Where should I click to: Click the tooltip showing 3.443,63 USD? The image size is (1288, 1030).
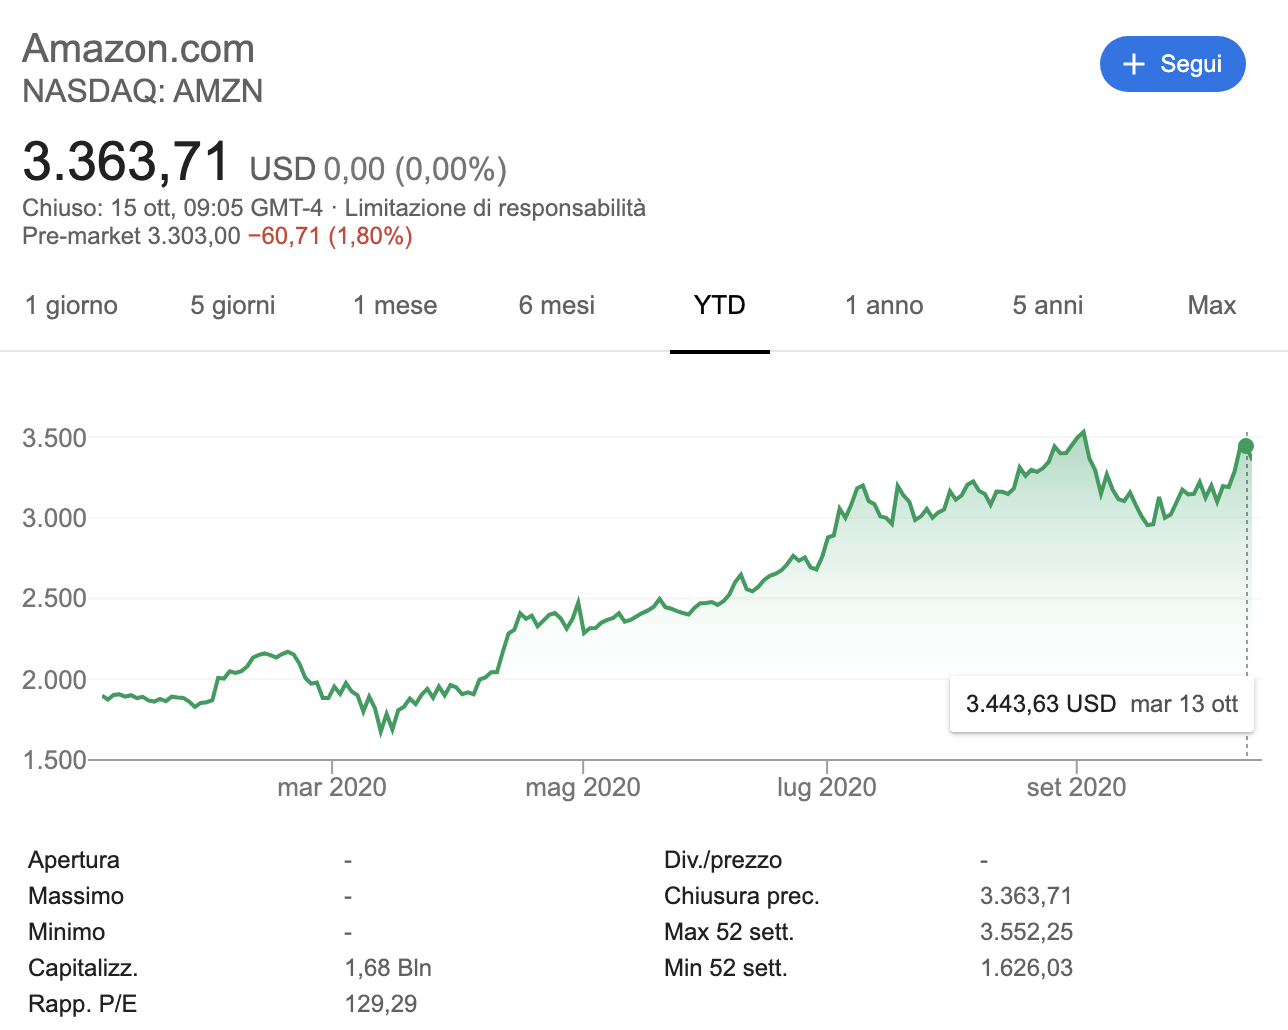click(1101, 703)
